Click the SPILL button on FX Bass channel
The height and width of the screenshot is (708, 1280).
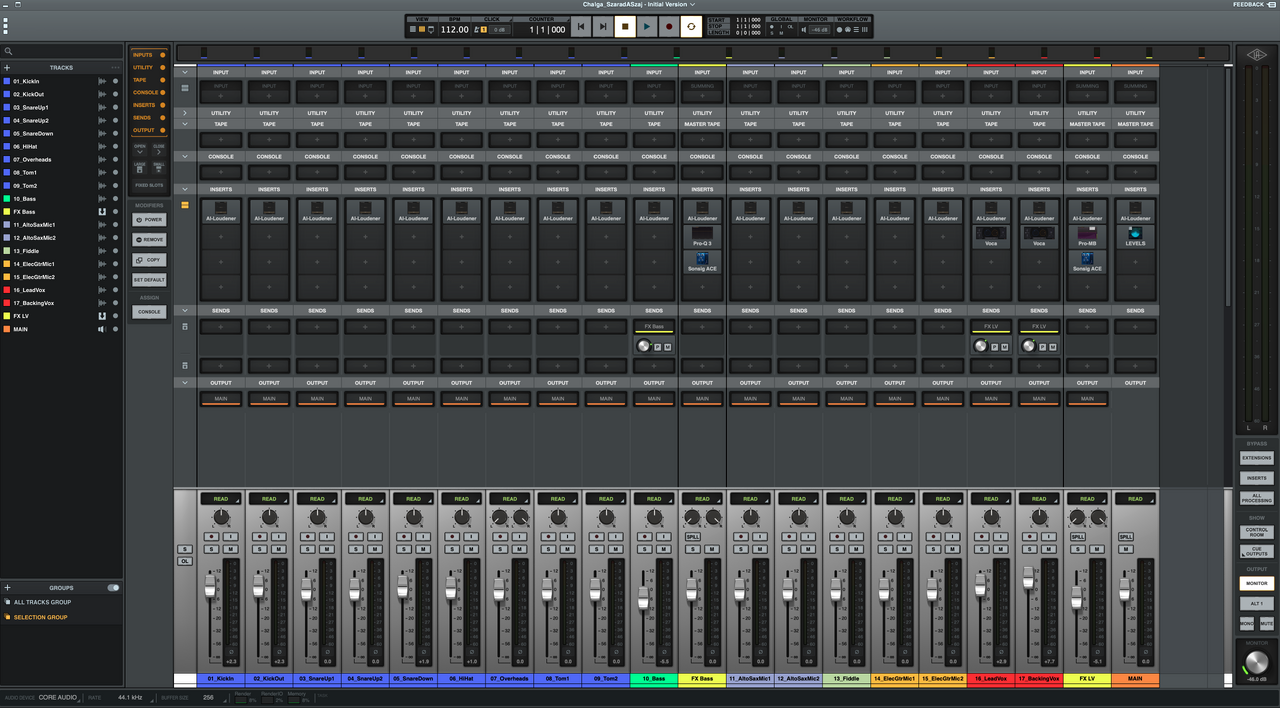click(692, 537)
